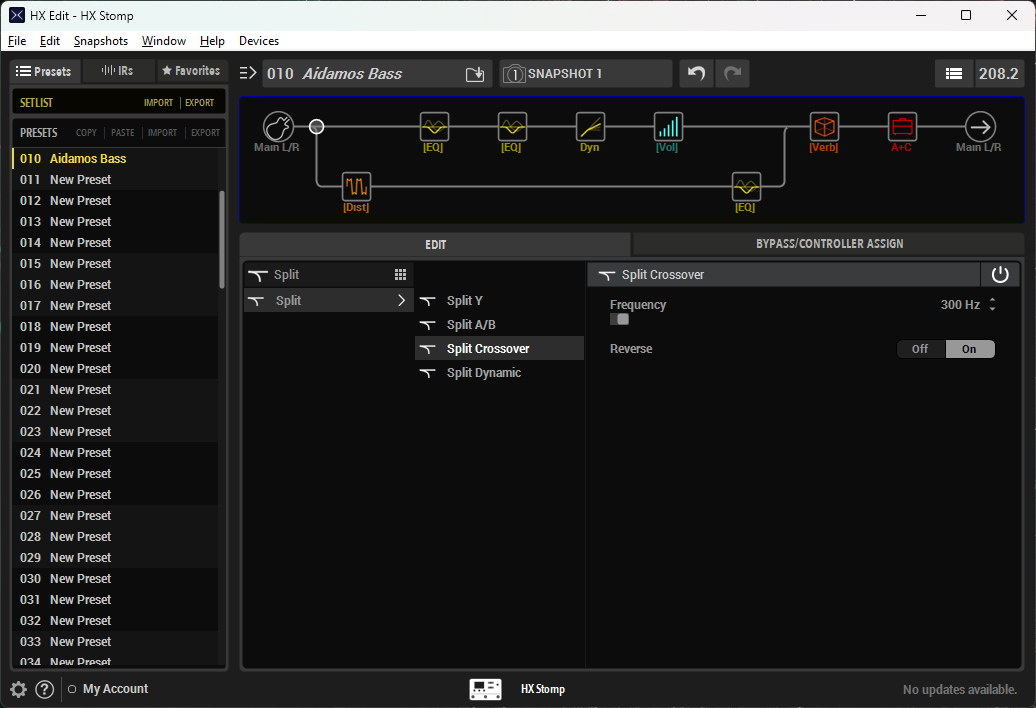Switch to Bypass/Controller Assign tab
The height and width of the screenshot is (708, 1036).
(829, 244)
